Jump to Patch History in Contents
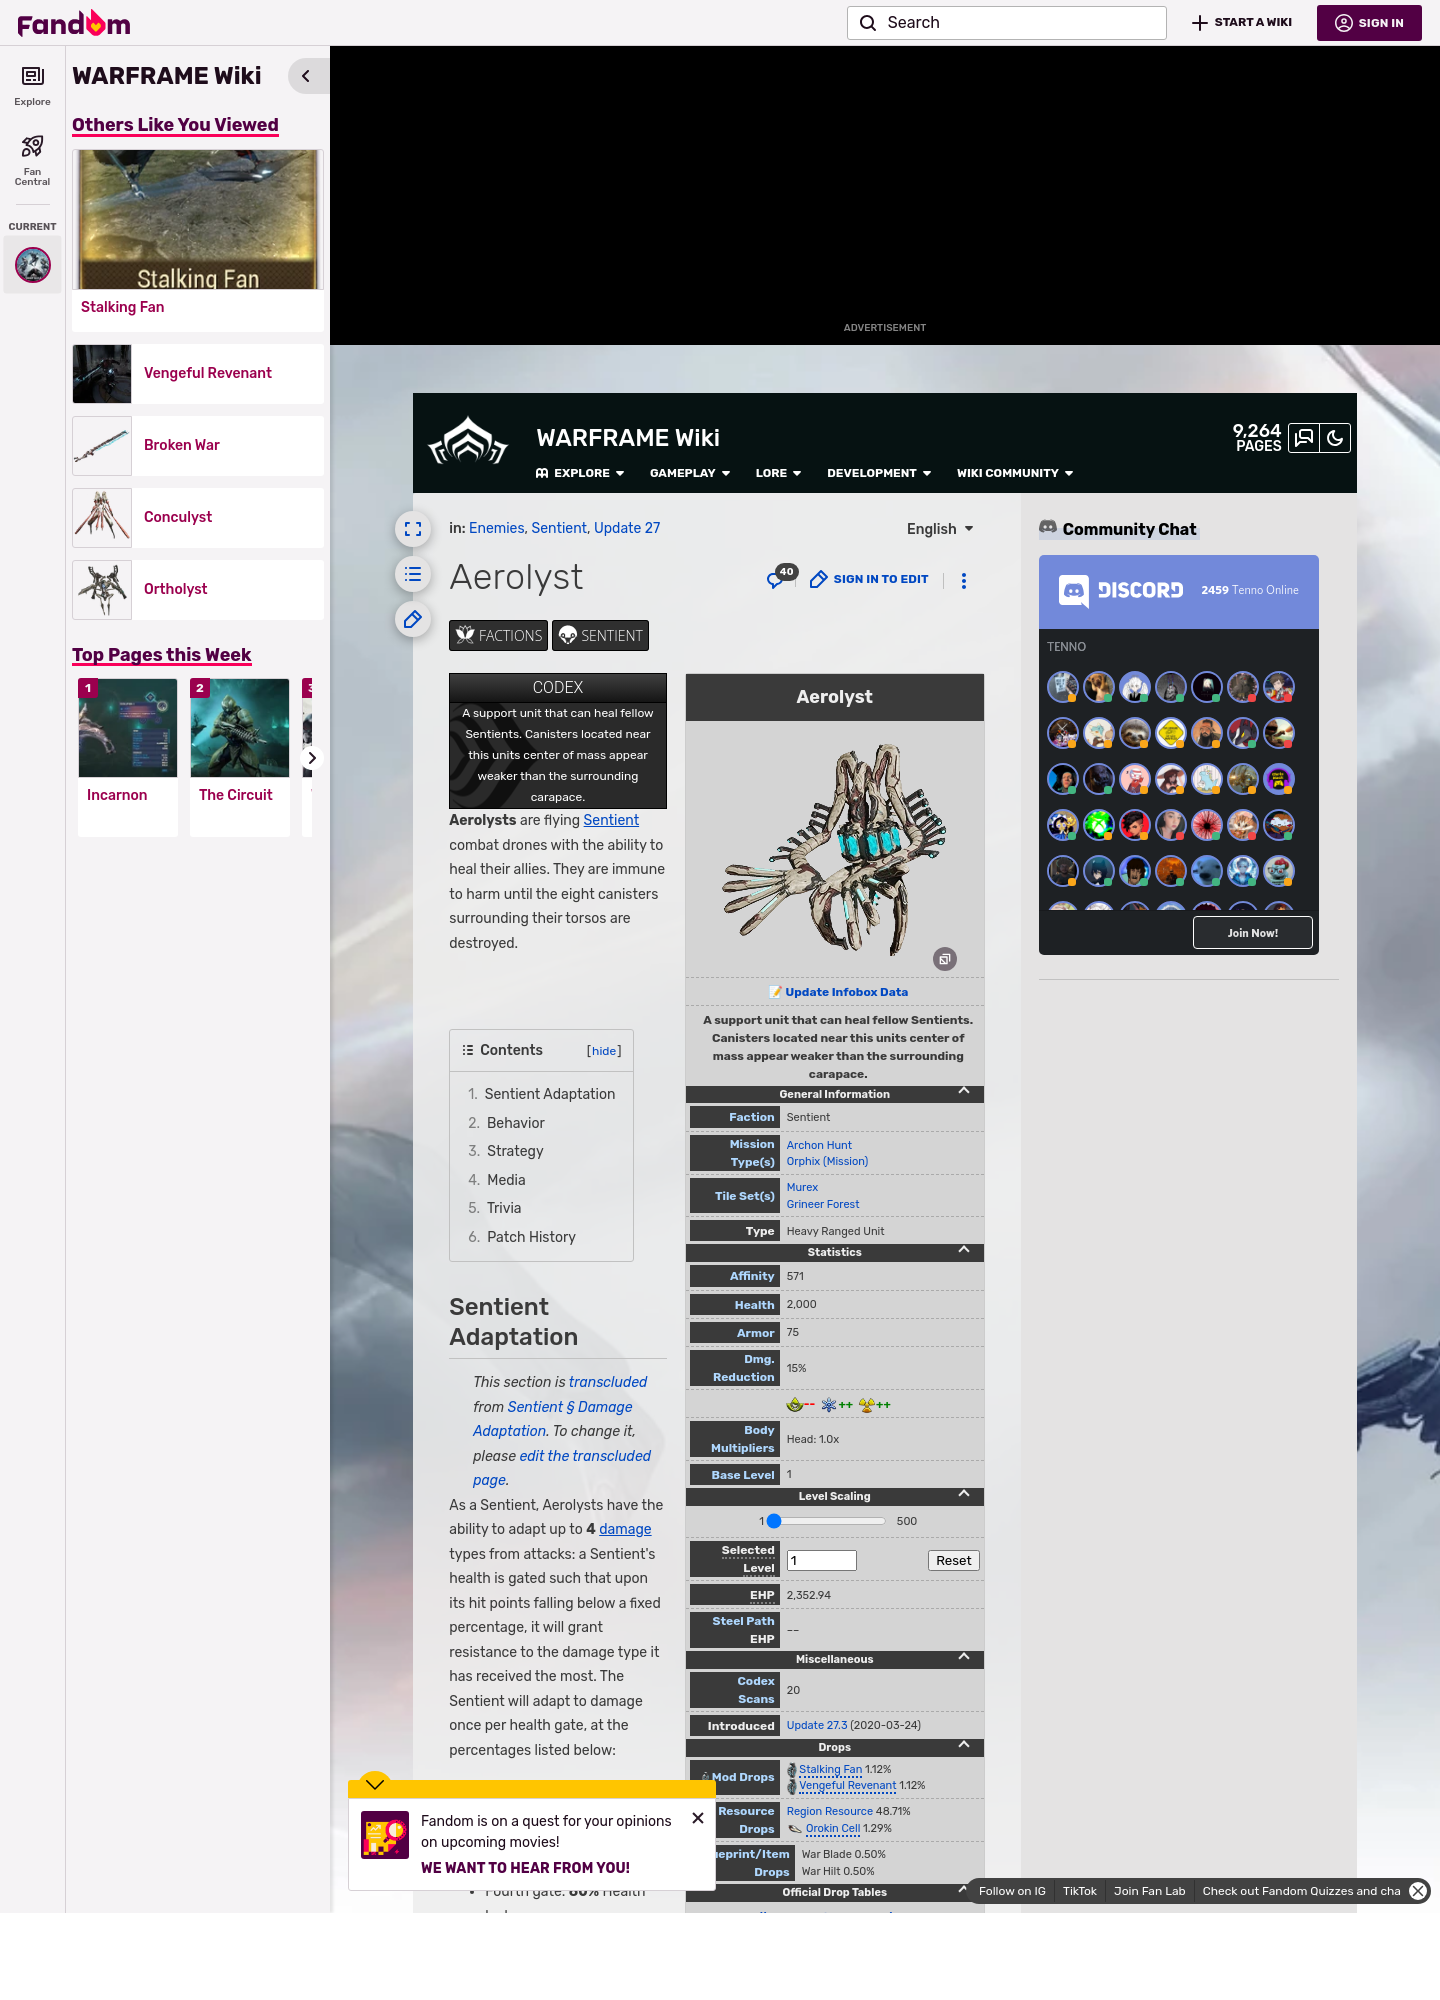 (531, 1237)
